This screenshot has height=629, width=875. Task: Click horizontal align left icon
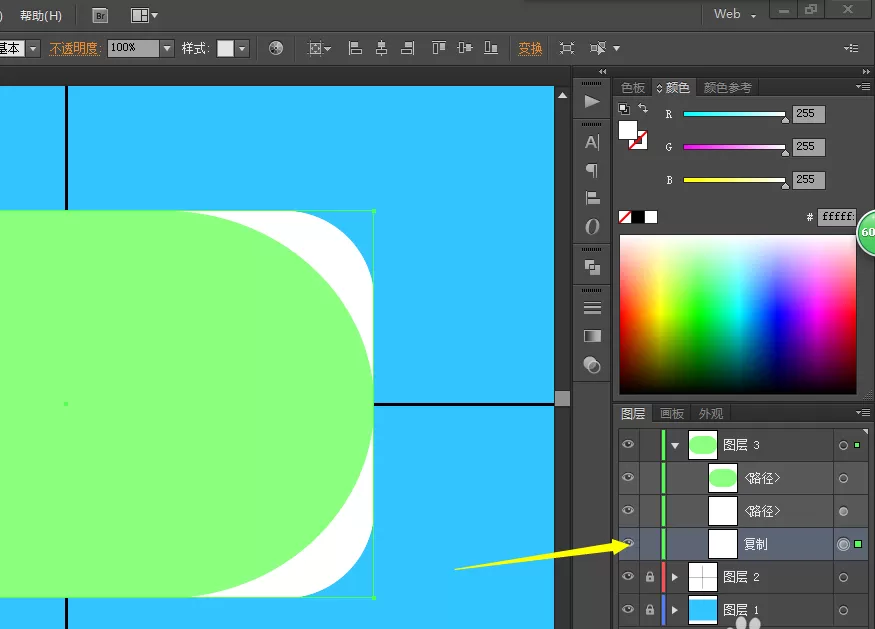tap(355, 48)
